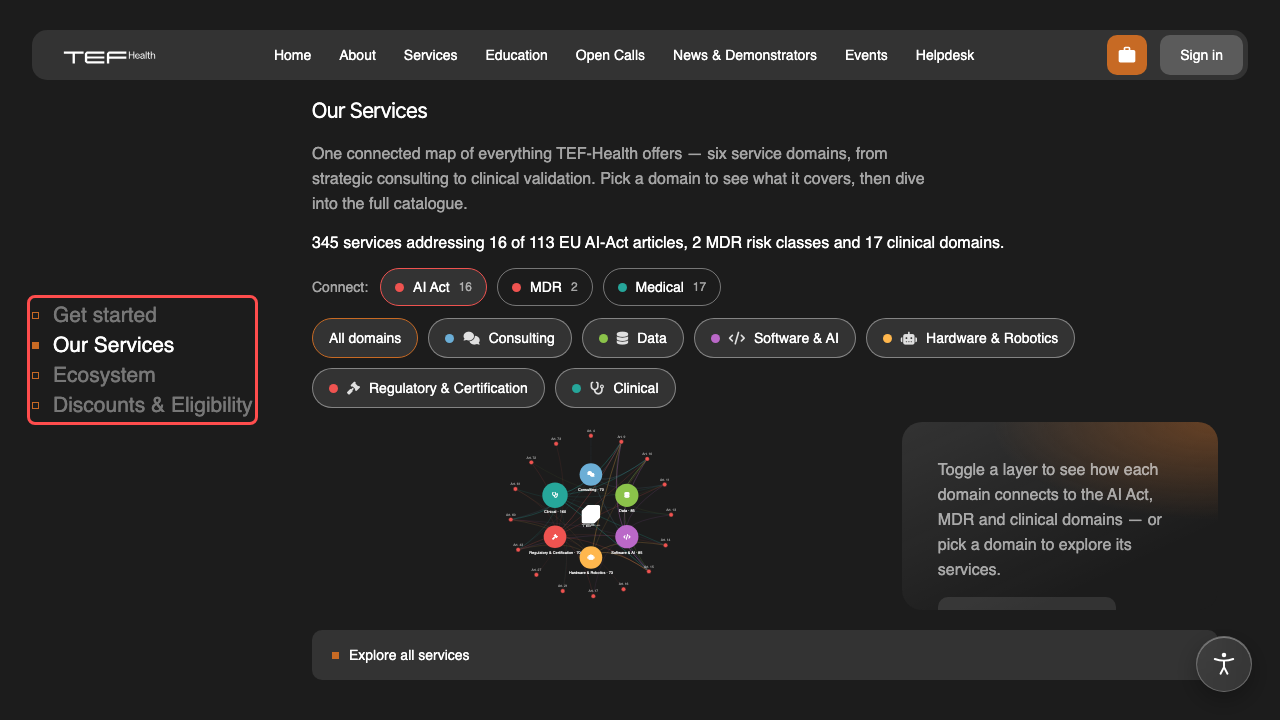
Task: Jump to Discounts & Eligibility in the sidebar
Action: (x=153, y=405)
